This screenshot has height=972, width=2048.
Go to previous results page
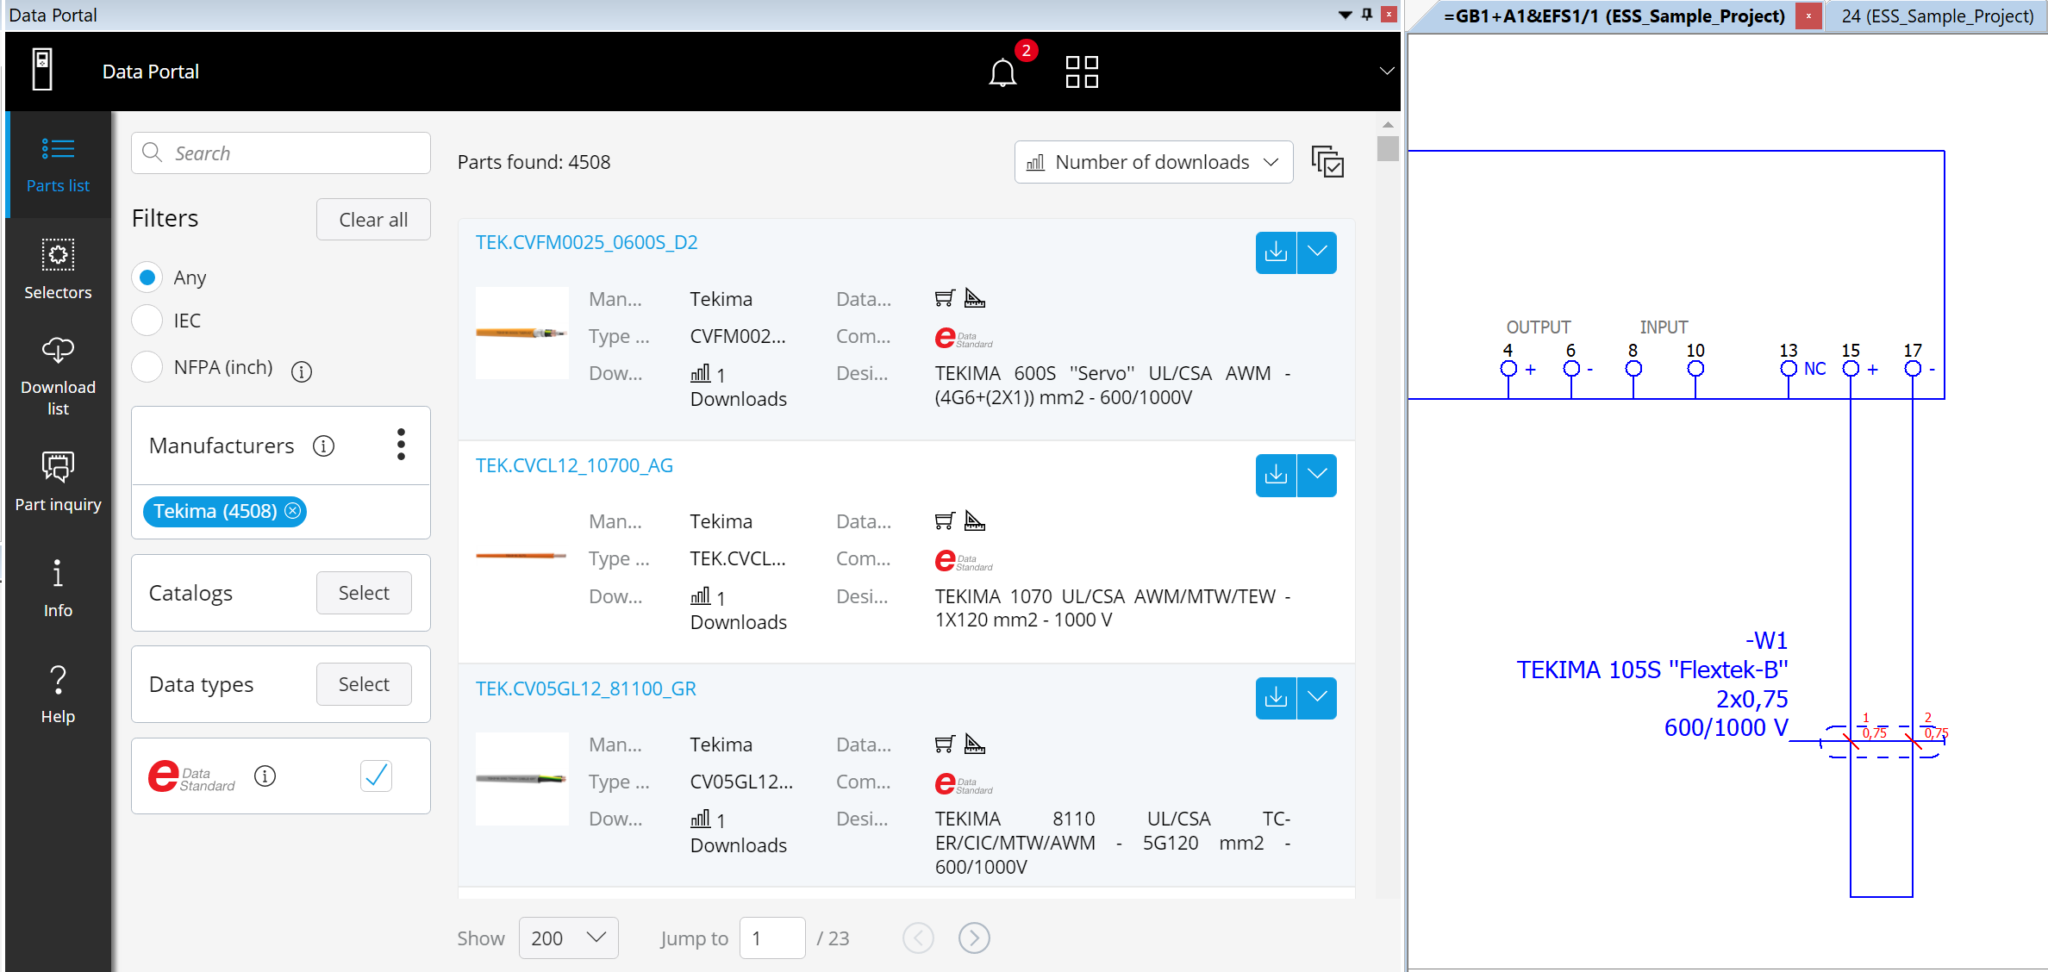click(918, 938)
